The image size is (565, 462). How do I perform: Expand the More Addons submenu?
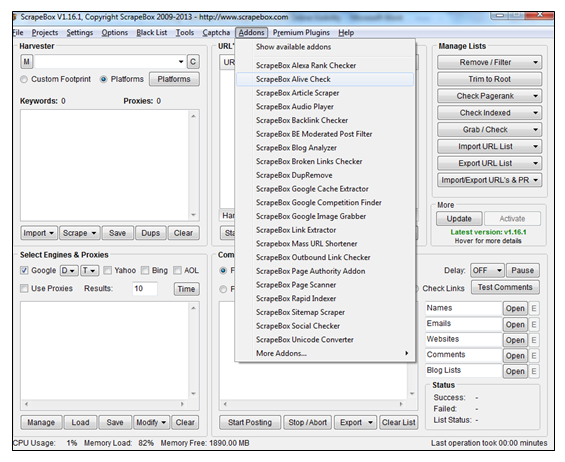[324, 353]
